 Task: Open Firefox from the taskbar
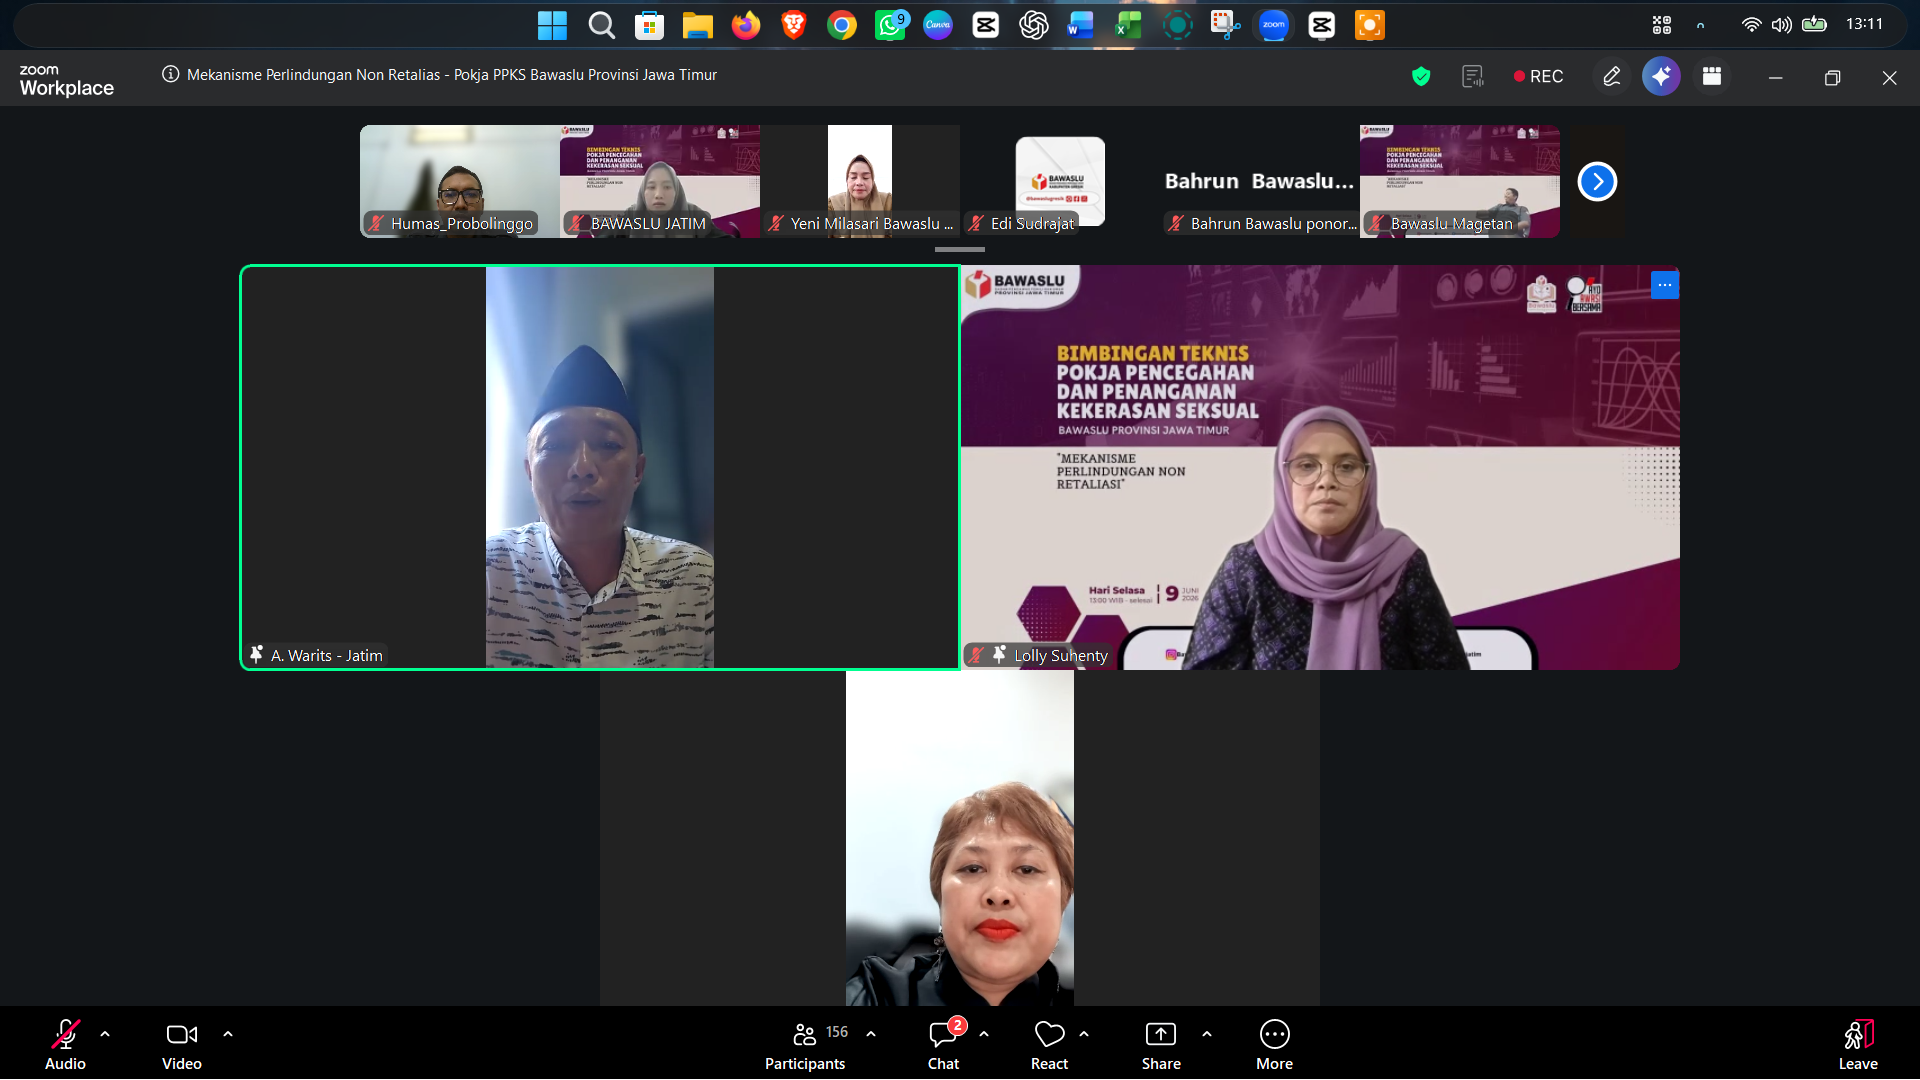pos(745,25)
